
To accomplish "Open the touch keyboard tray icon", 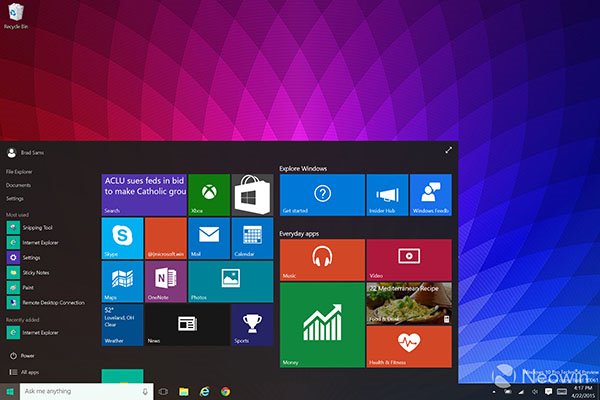I will [x=562, y=392].
